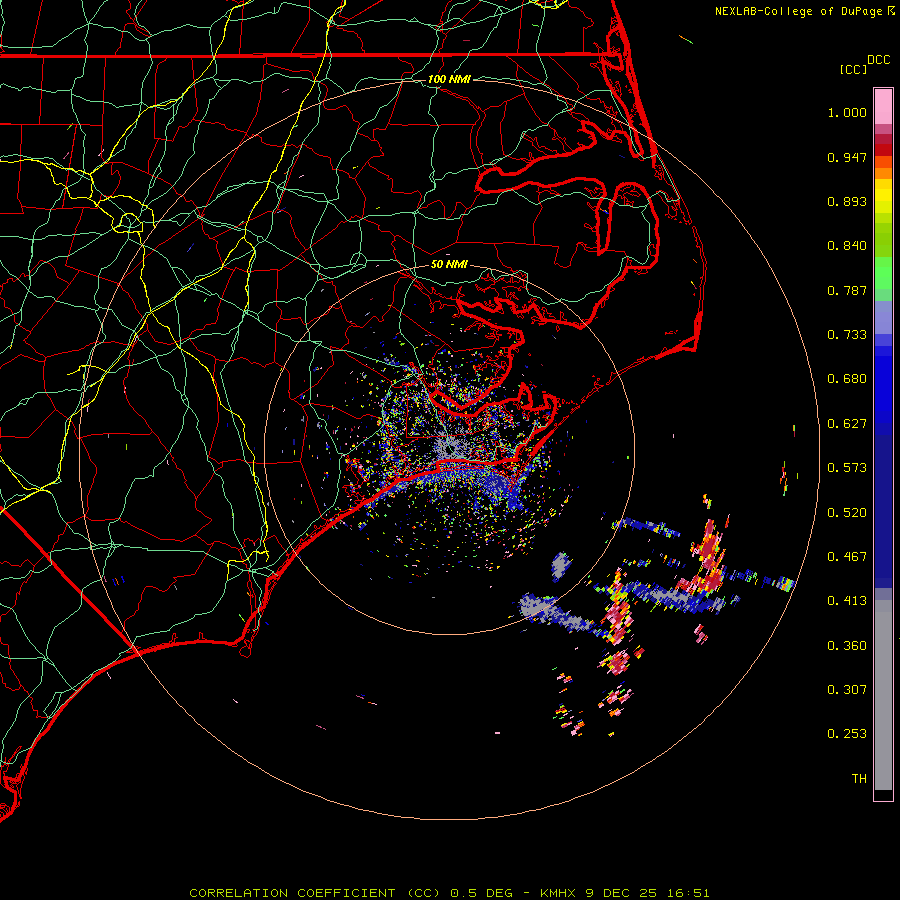Click the [CC] units label
The image size is (900, 900).
853,69
